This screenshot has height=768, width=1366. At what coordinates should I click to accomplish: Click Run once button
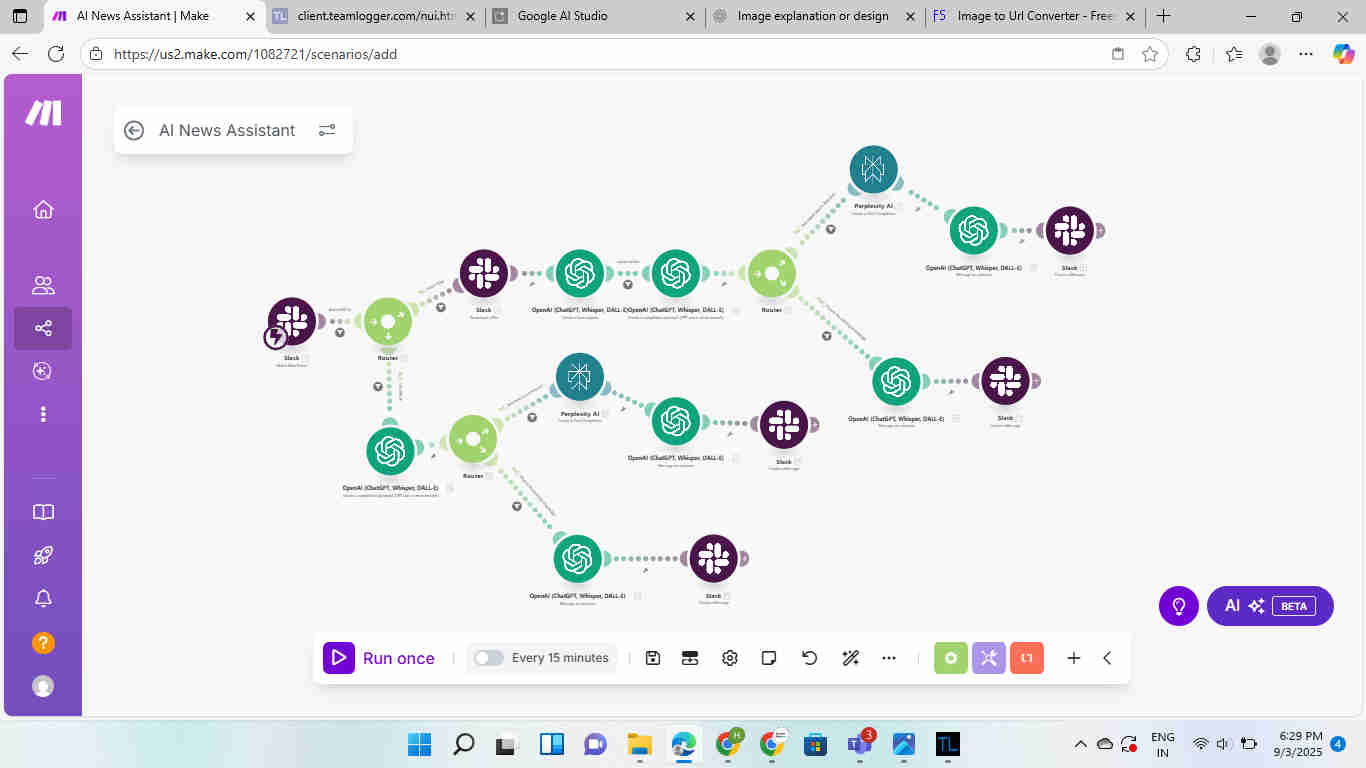click(x=380, y=658)
